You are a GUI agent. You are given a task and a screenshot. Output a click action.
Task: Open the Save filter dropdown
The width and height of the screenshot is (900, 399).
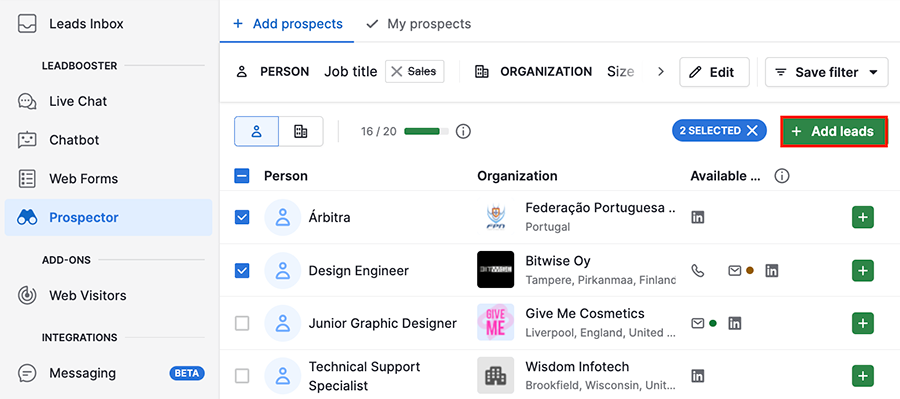pos(827,72)
